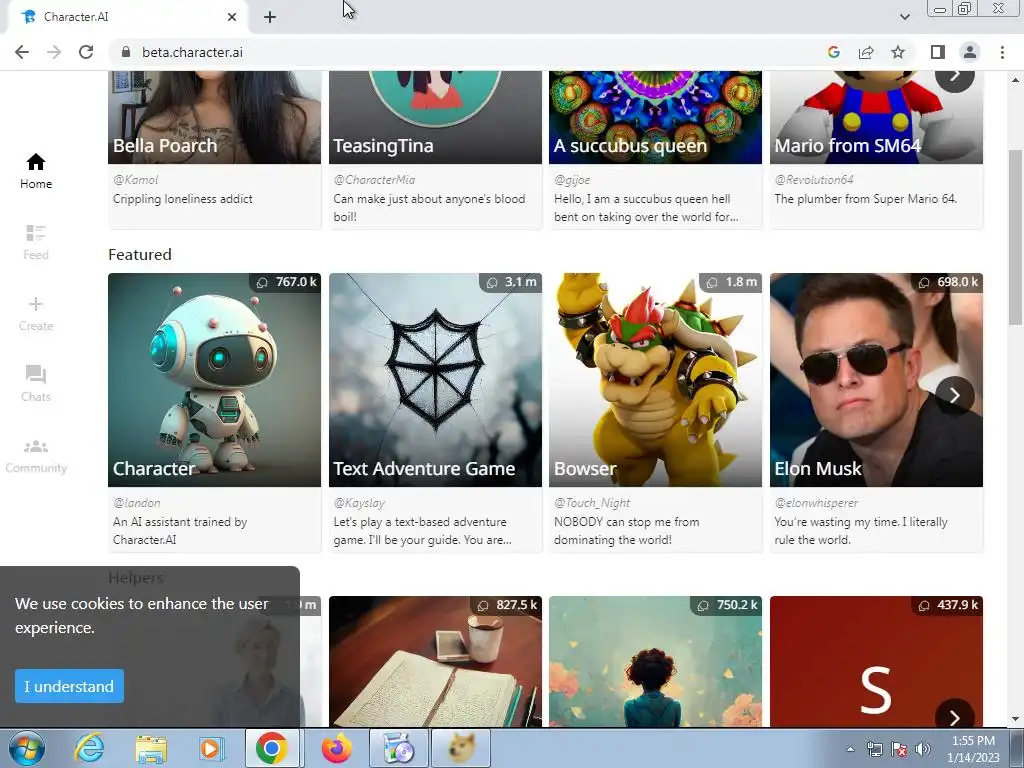
Task: Open Community in the sidebar
Action: pyautogui.click(x=36, y=456)
